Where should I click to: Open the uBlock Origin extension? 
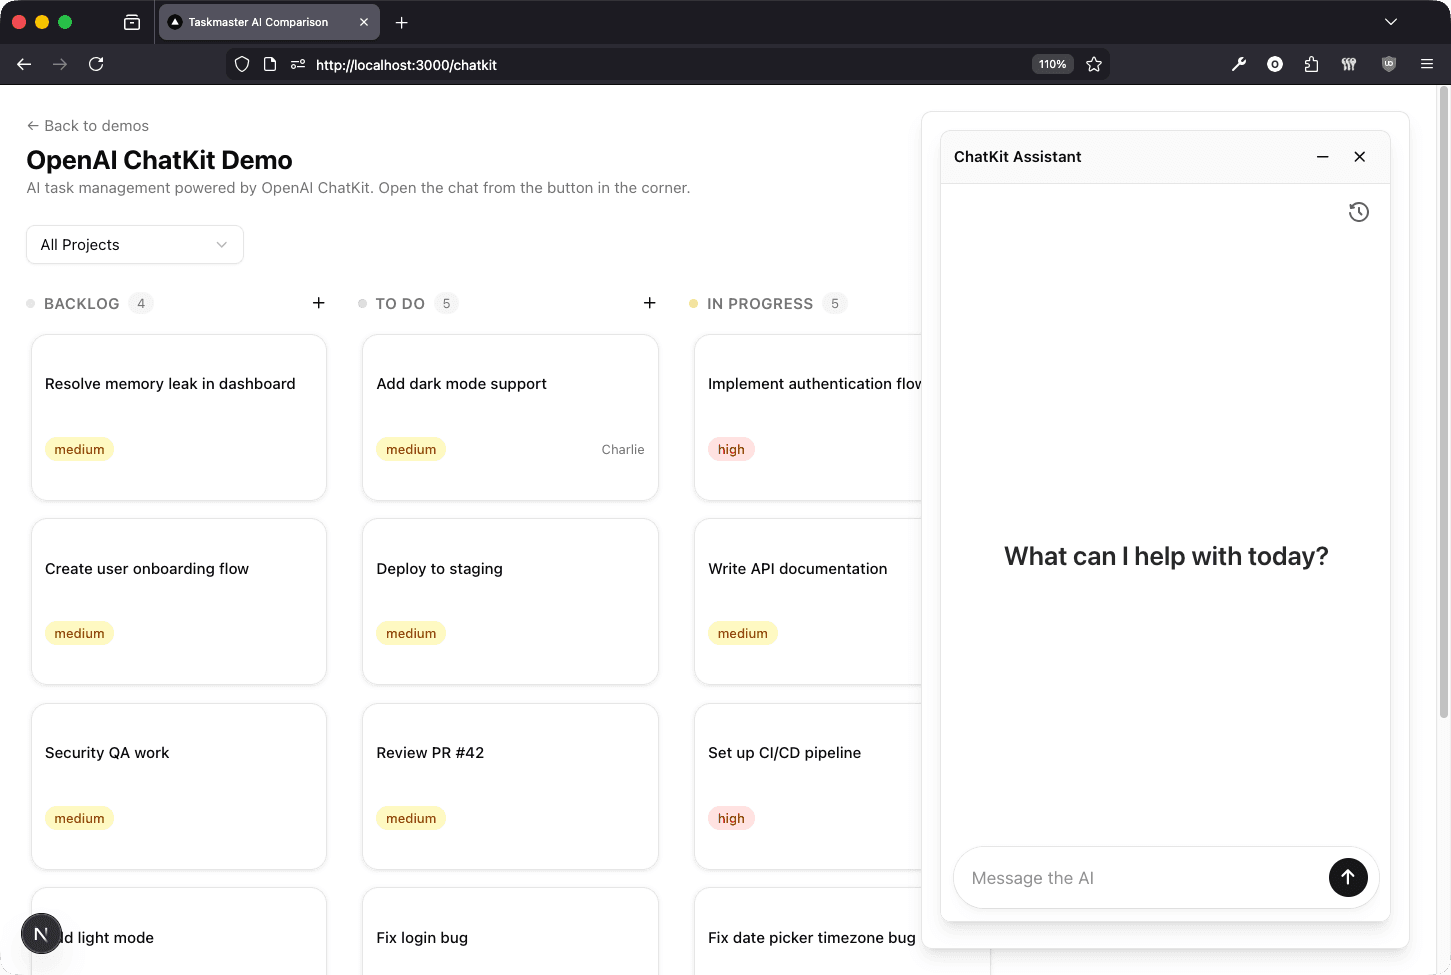click(x=1388, y=64)
